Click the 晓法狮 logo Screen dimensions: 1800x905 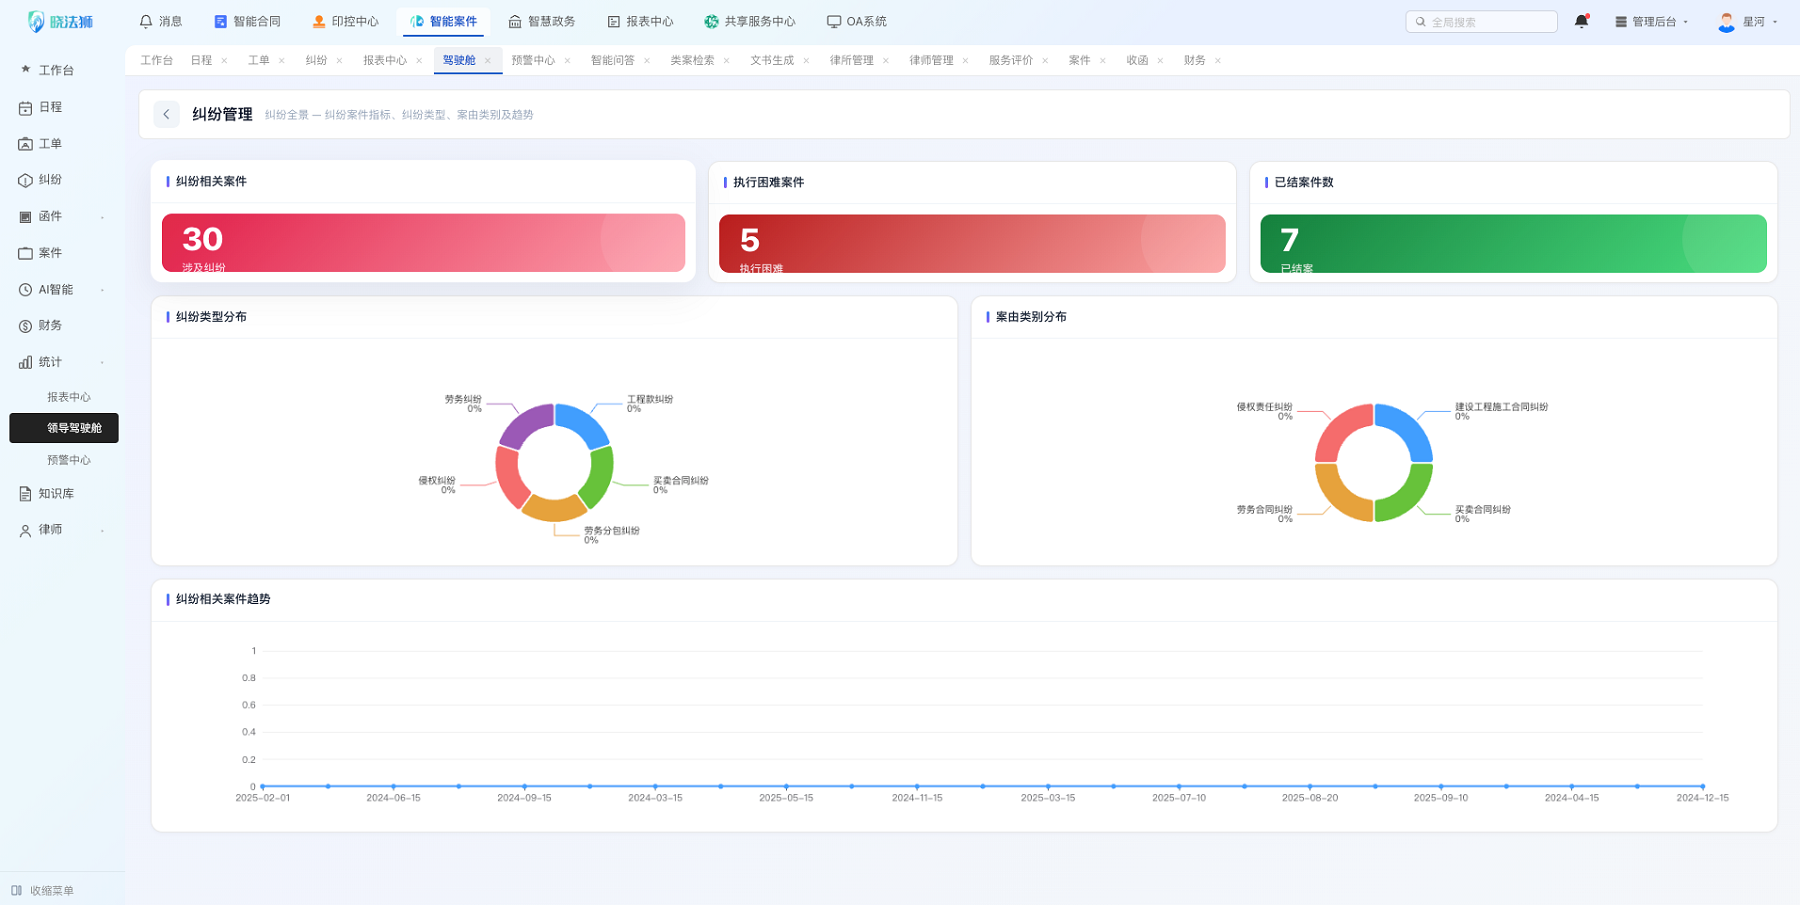tap(61, 21)
